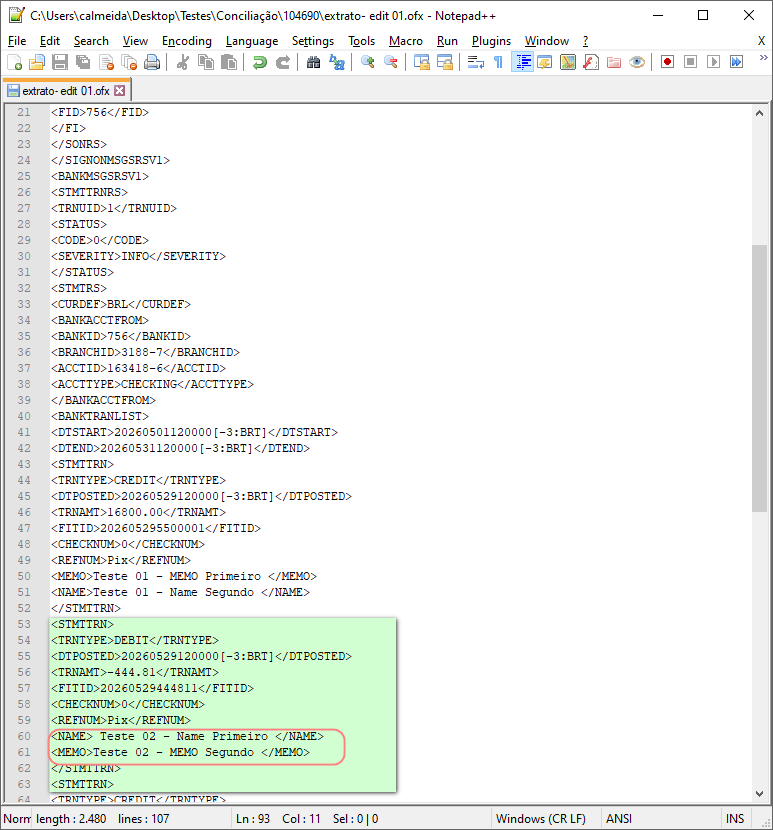Open the Window menu
The image size is (773, 830).
tap(547, 41)
